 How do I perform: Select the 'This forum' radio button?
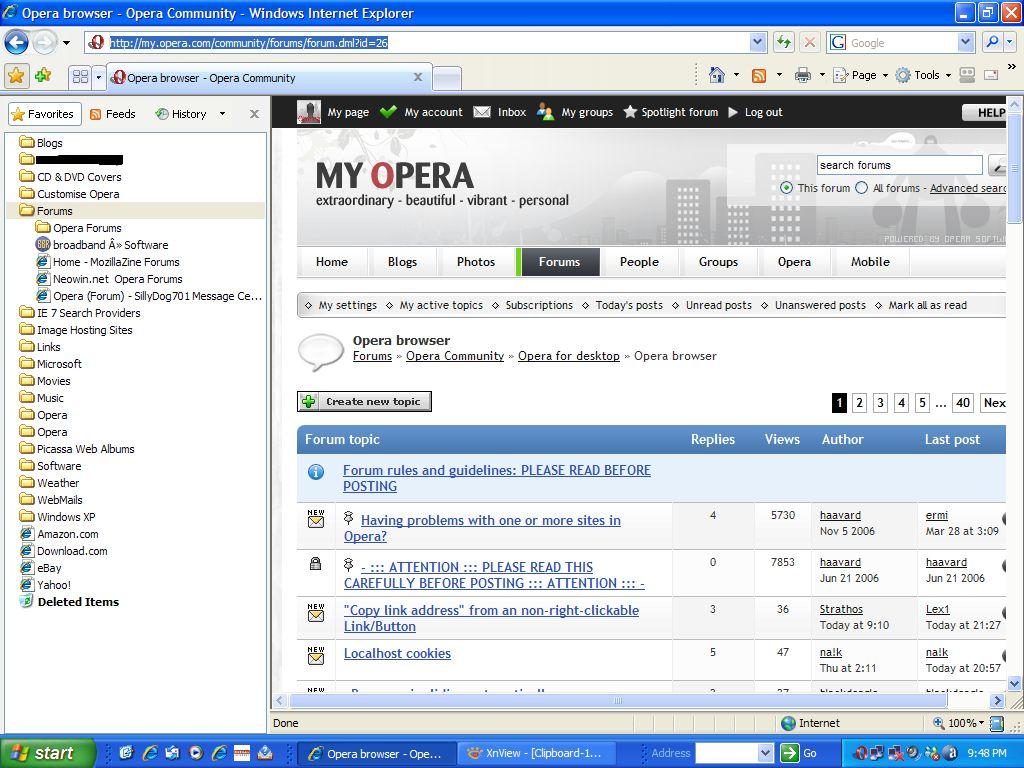[786, 188]
